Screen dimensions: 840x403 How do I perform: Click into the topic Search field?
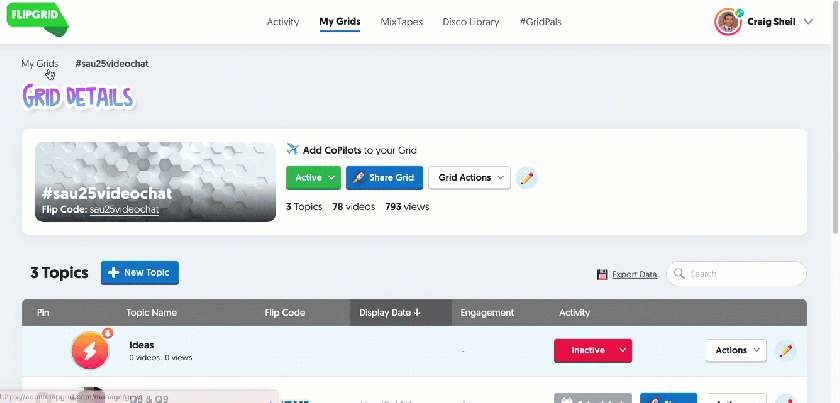(x=744, y=274)
